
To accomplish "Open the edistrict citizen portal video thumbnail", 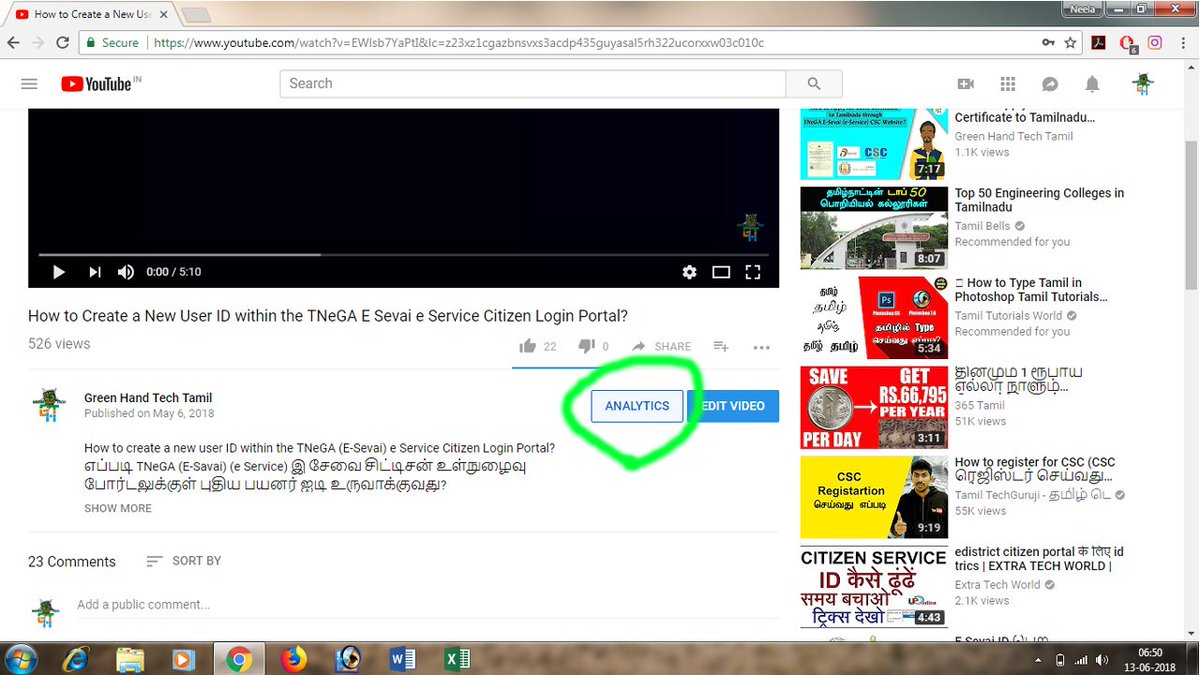I will tap(874, 587).
